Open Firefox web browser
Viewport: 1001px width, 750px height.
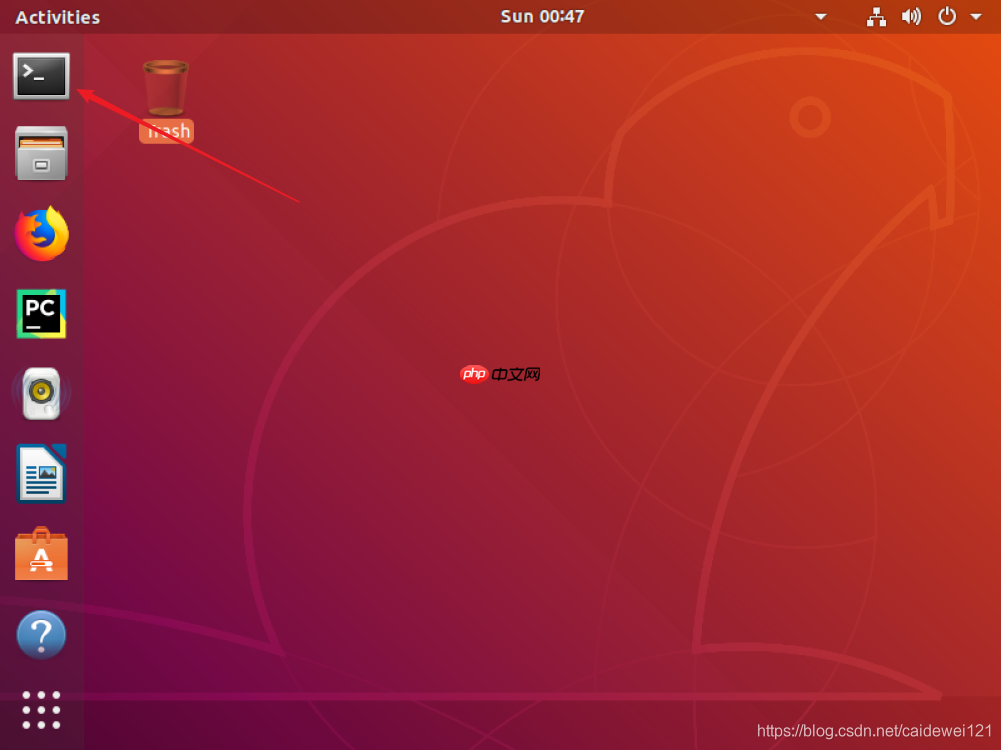point(41,234)
